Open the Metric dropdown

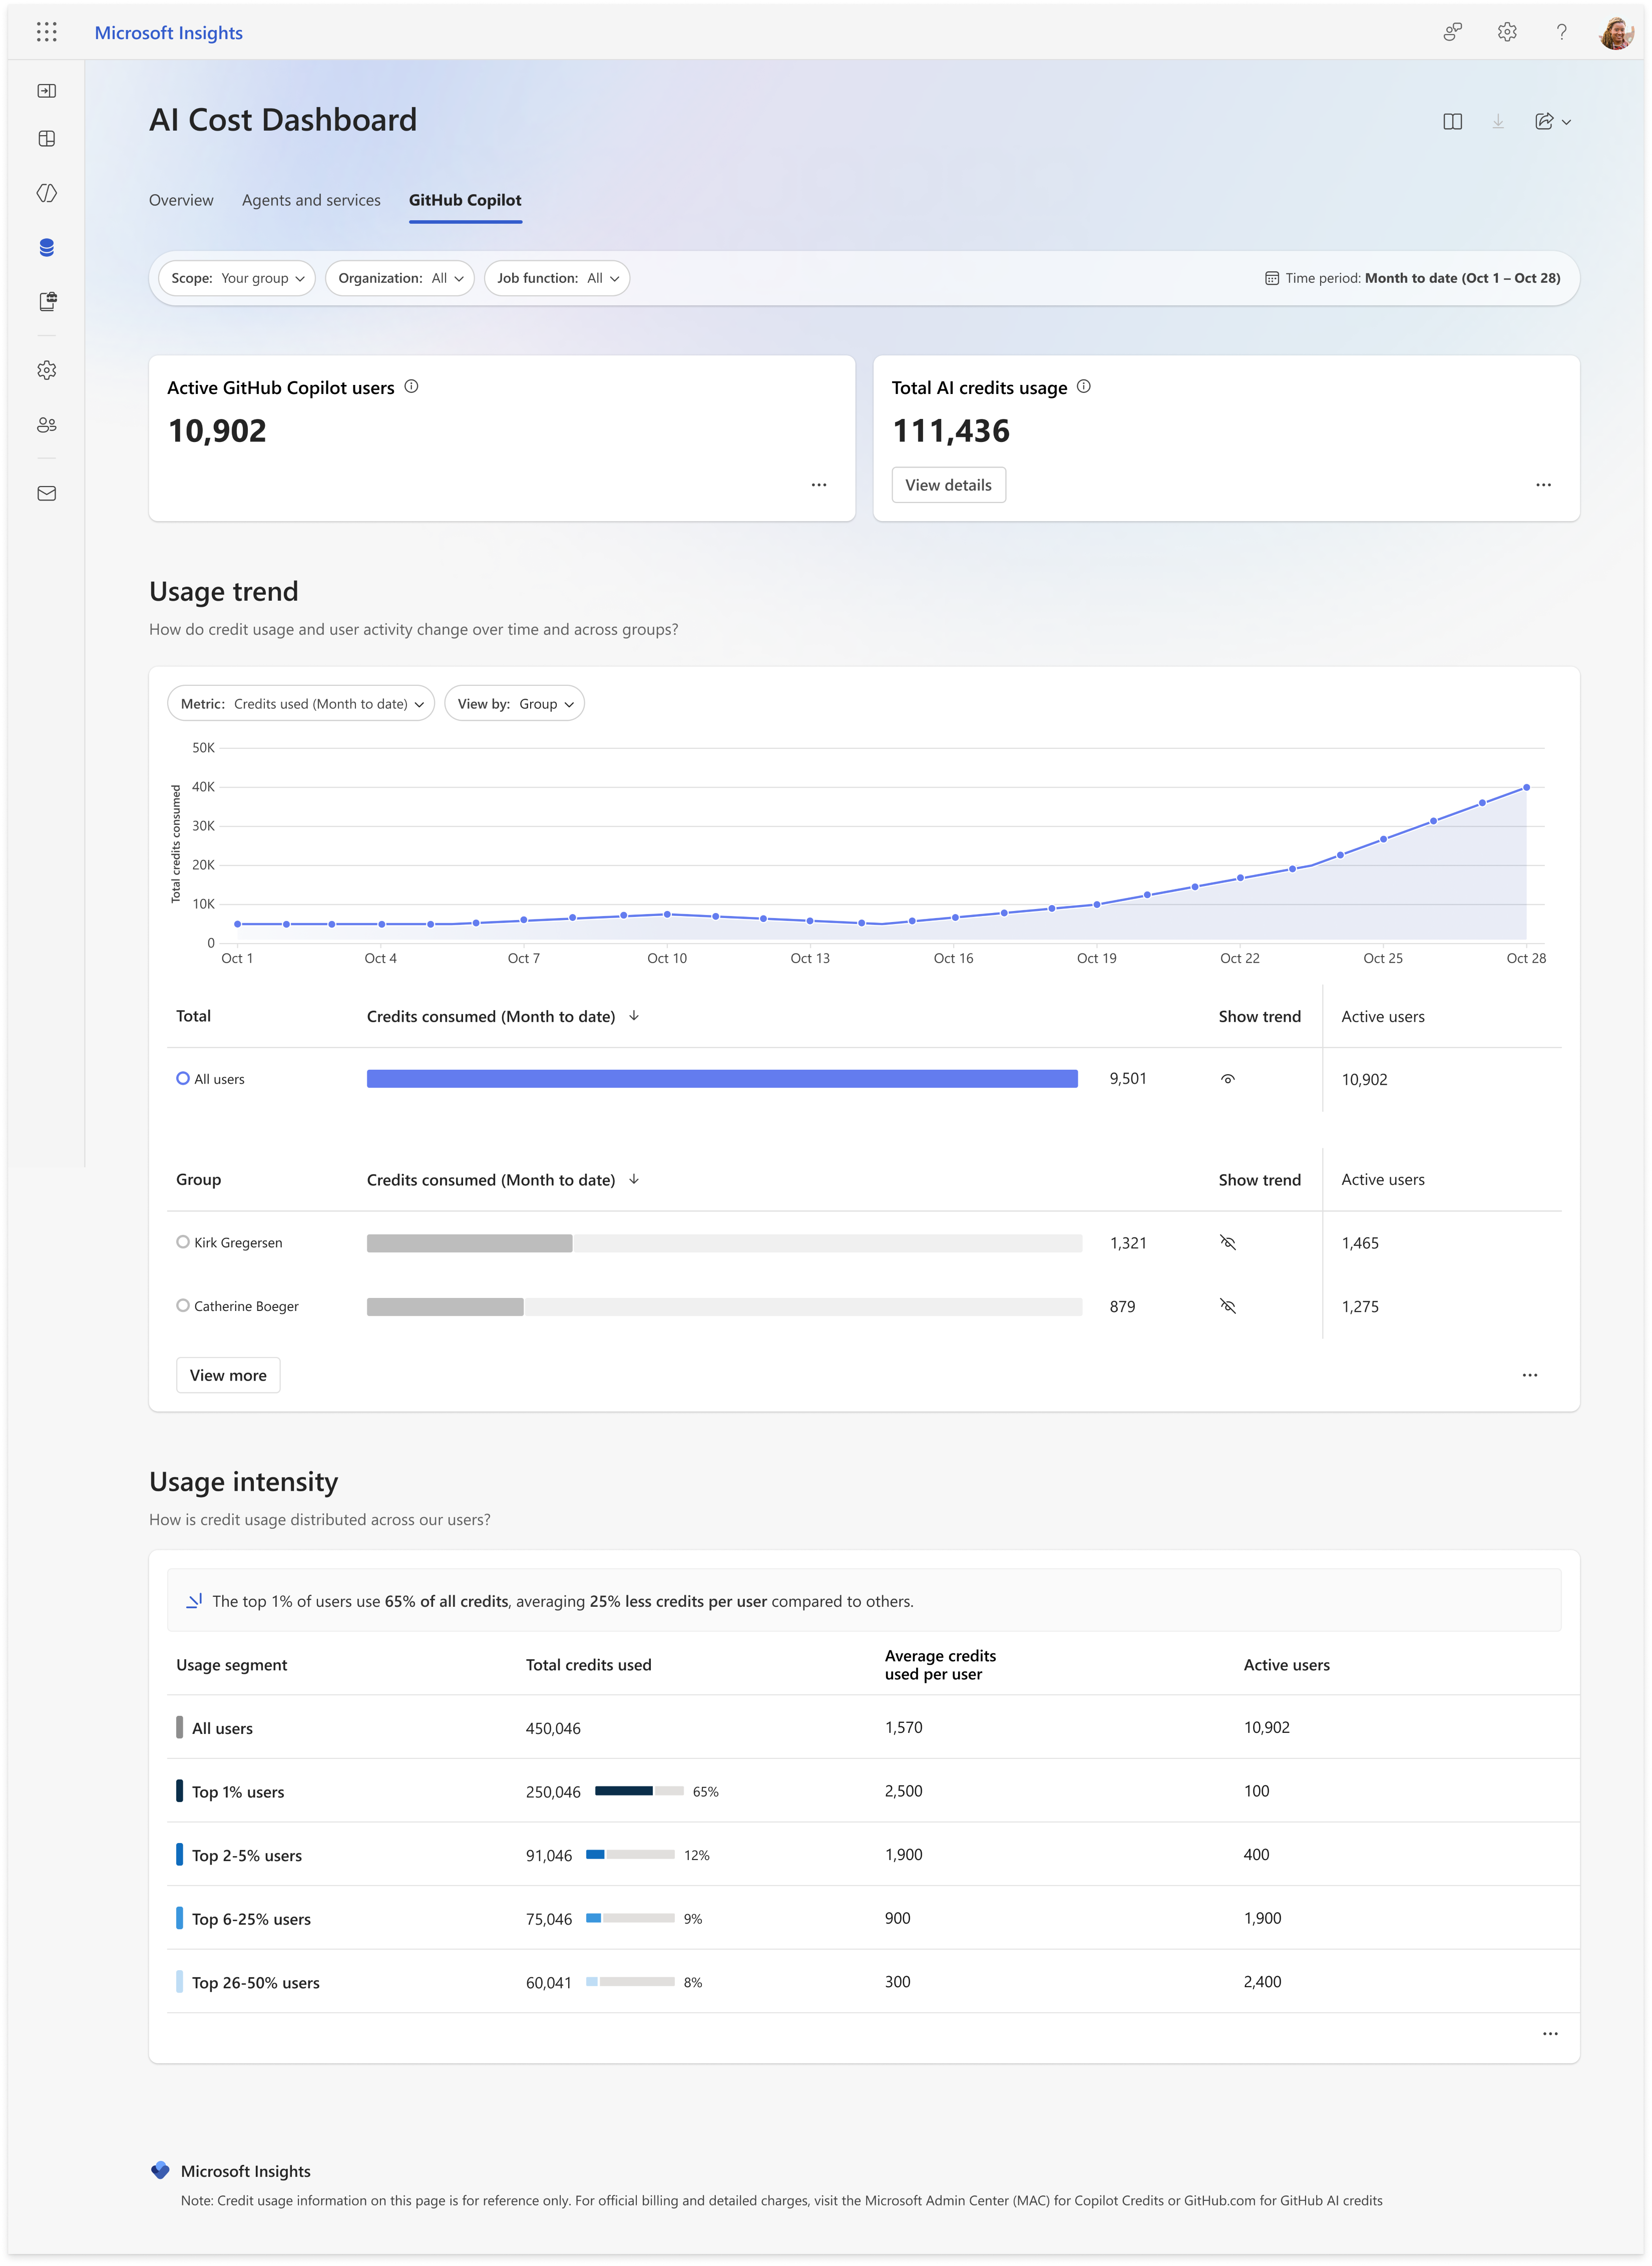pos(301,704)
